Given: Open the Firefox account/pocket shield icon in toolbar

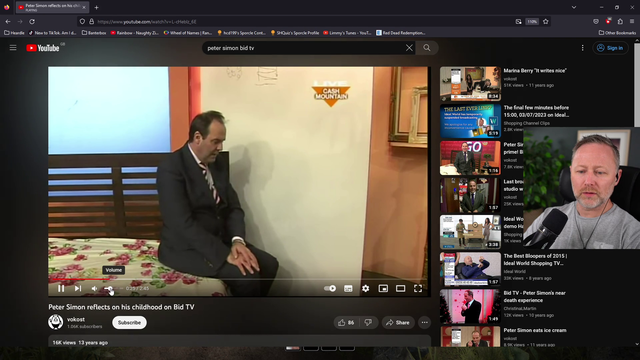Looking at the screenshot, I should coord(596,22).
